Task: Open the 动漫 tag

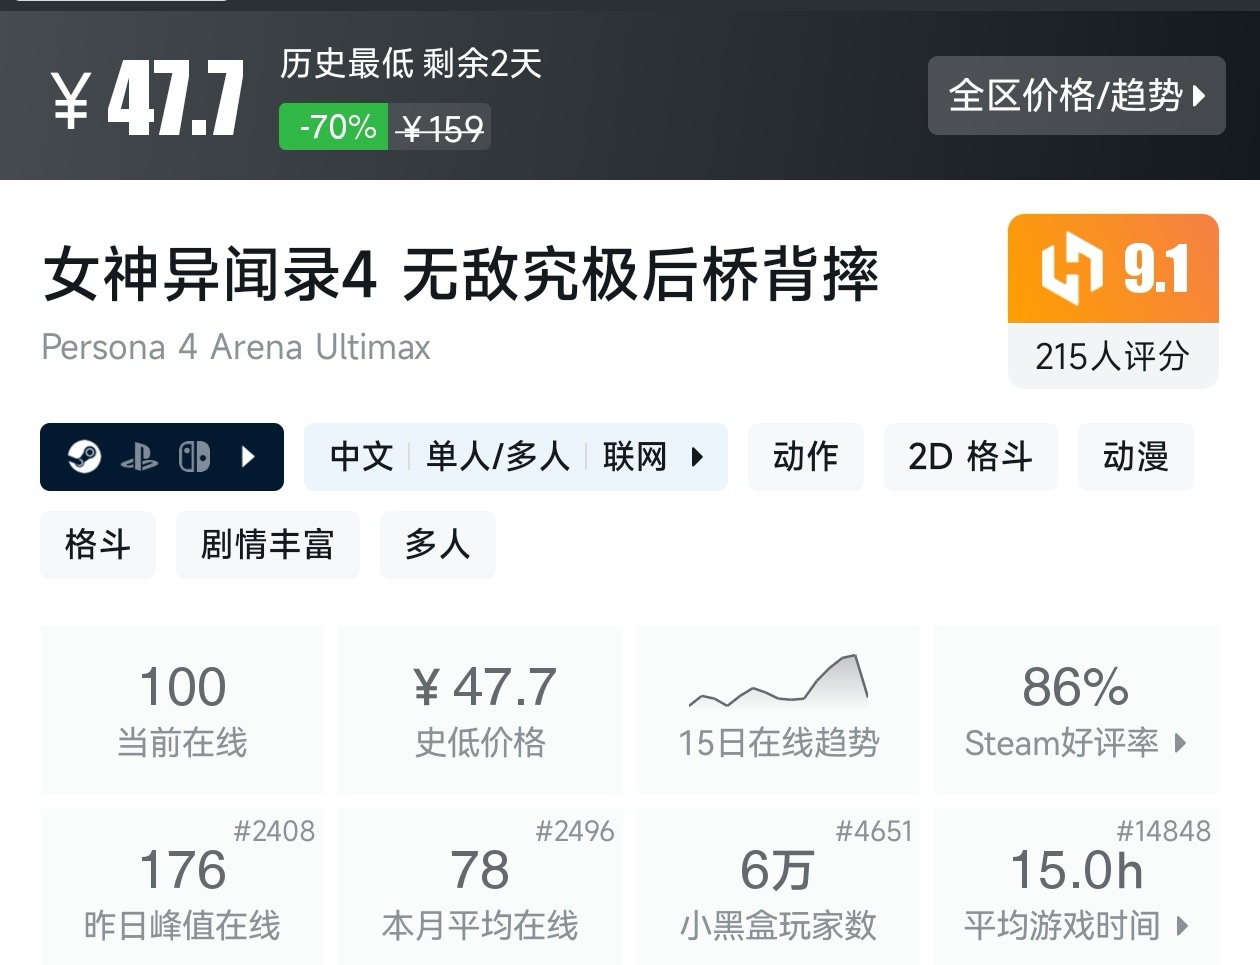Action: pos(1136,457)
